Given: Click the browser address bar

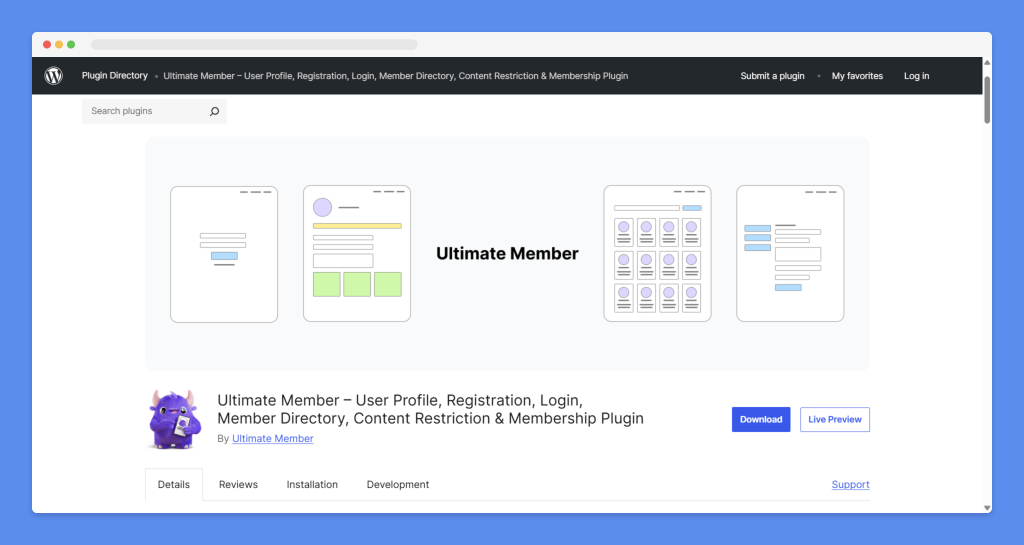Looking at the screenshot, I should pyautogui.click(x=254, y=44).
